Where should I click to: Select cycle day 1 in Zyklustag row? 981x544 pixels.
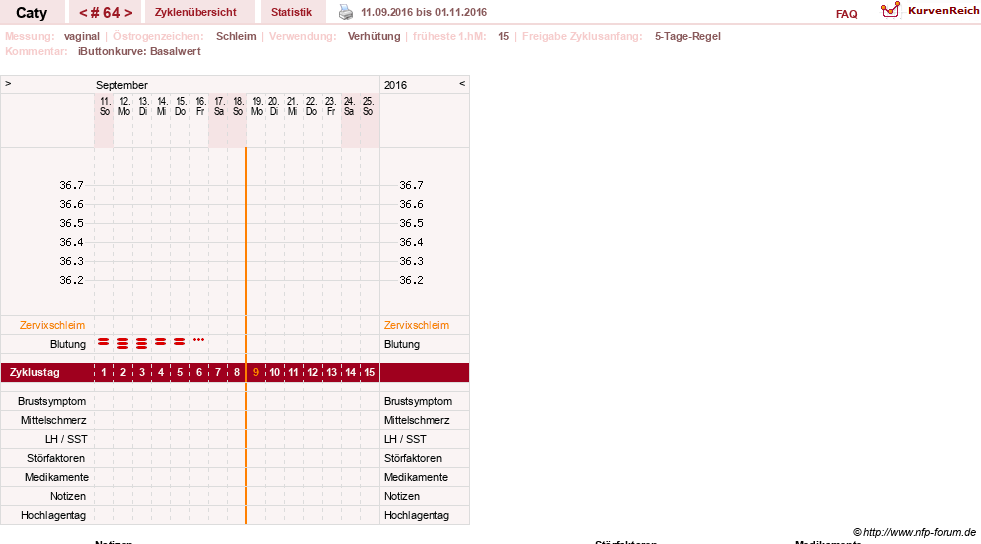point(104,372)
